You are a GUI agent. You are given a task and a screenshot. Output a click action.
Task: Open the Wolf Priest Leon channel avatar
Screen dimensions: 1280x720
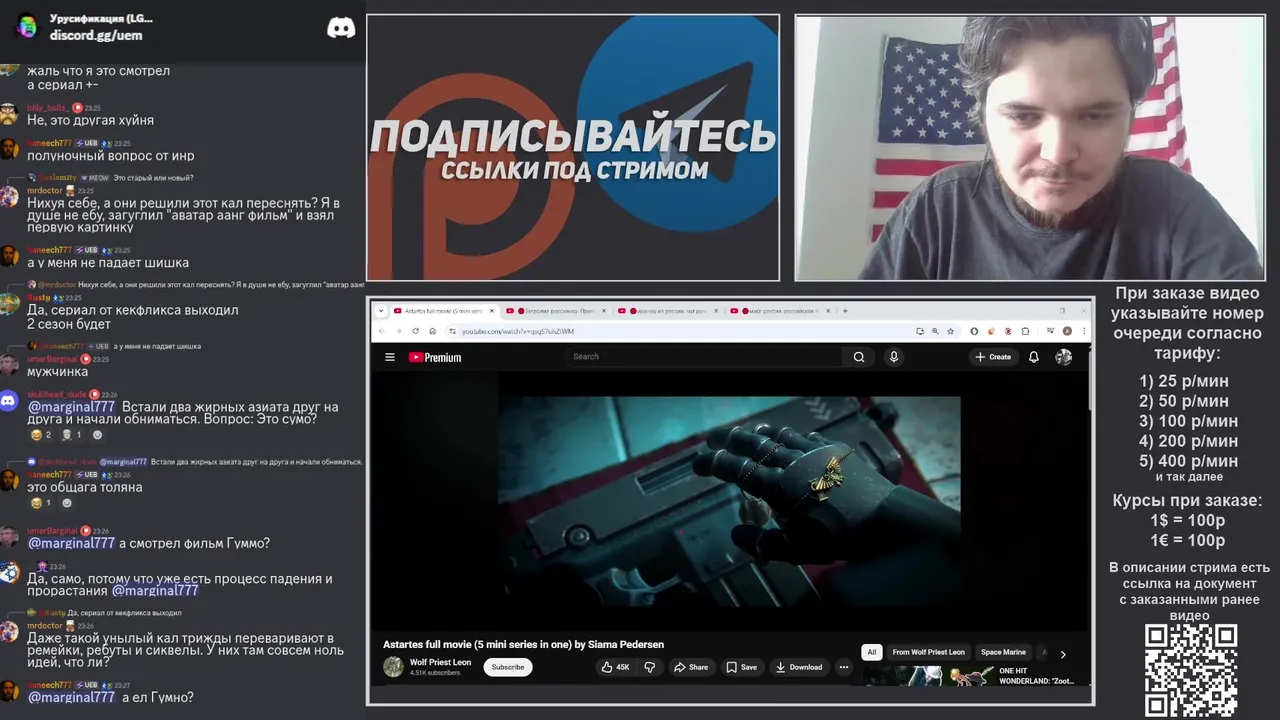click(393, 667)
